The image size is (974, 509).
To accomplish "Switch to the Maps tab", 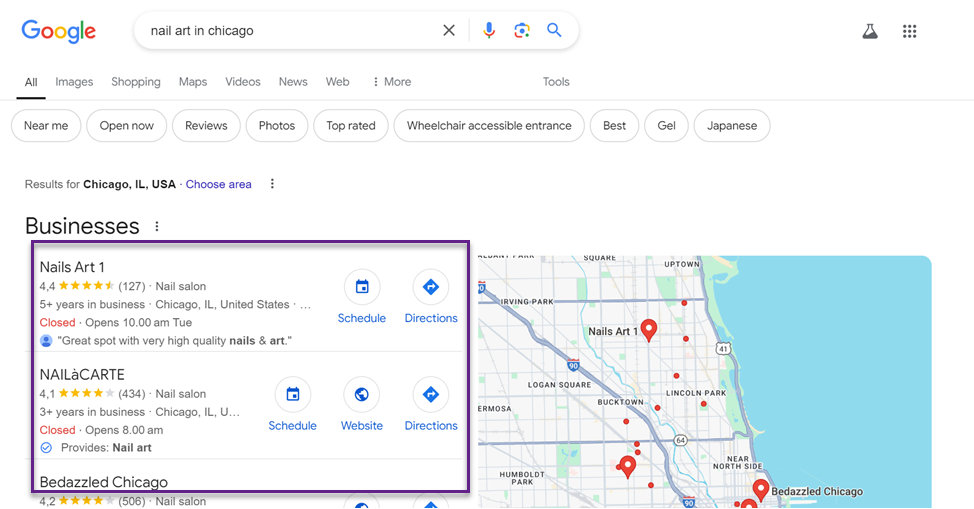I will pyautogui.click(x=193, y=81).
